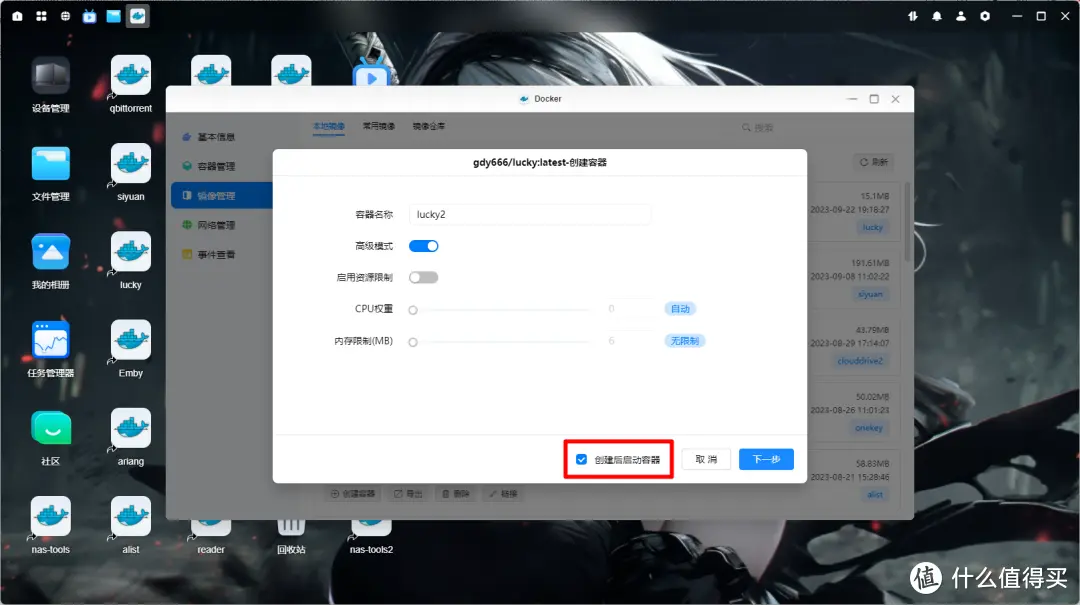Disable the 高级模式 toggle

(423, 245)
